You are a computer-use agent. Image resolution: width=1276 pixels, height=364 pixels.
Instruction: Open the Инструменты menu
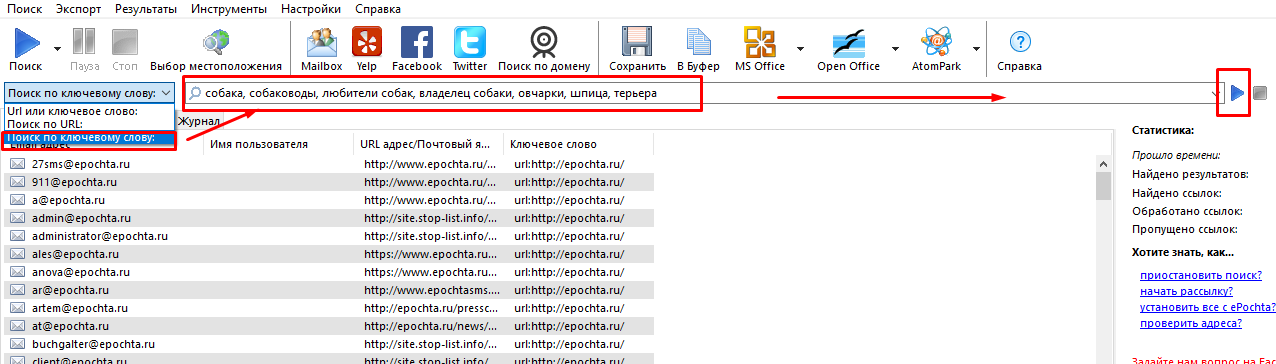(x=229, y=9)
